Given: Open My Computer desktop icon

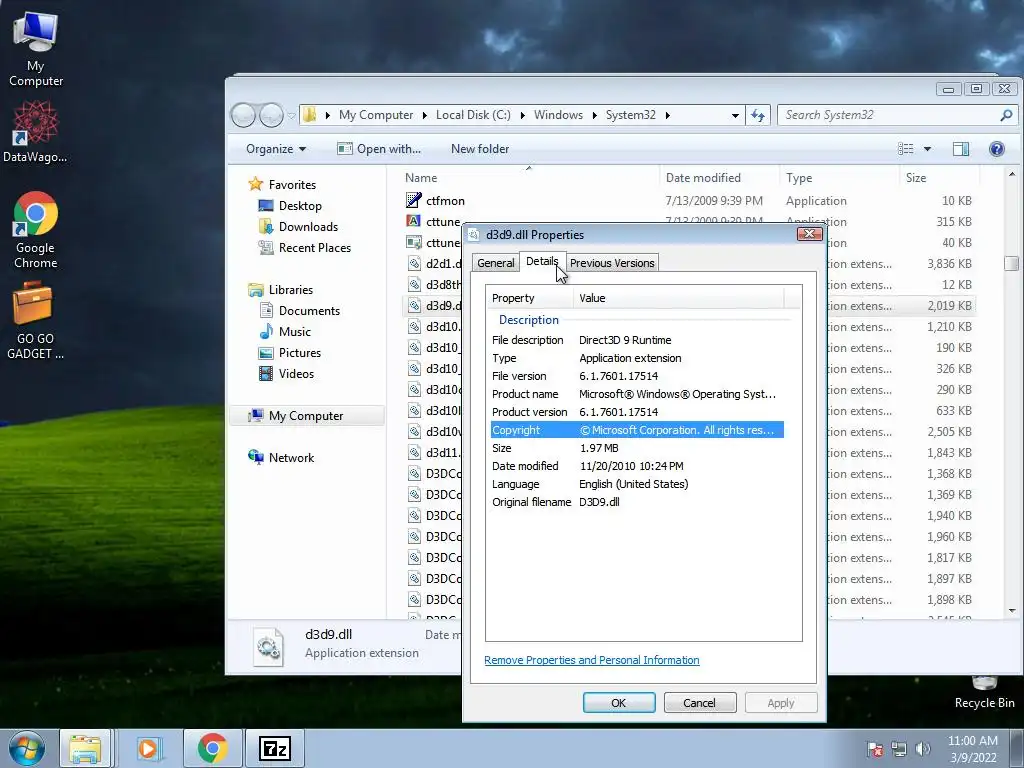Looking at the screenshot, I should coord(35,50).
